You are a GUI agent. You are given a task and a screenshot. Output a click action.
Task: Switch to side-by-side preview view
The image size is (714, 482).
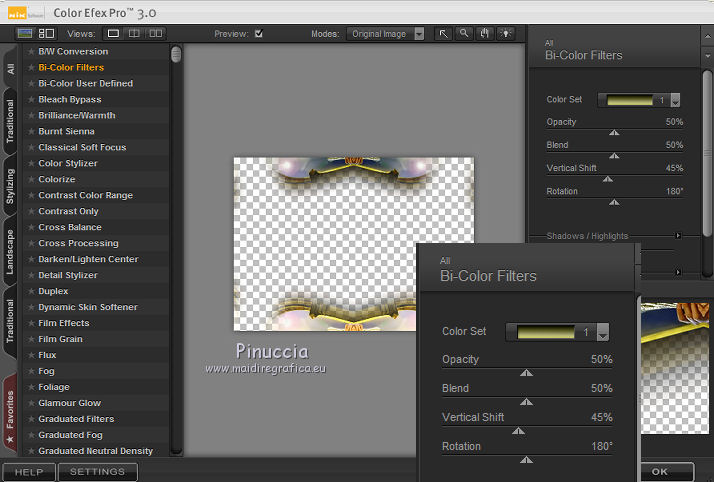pos(156,34)
